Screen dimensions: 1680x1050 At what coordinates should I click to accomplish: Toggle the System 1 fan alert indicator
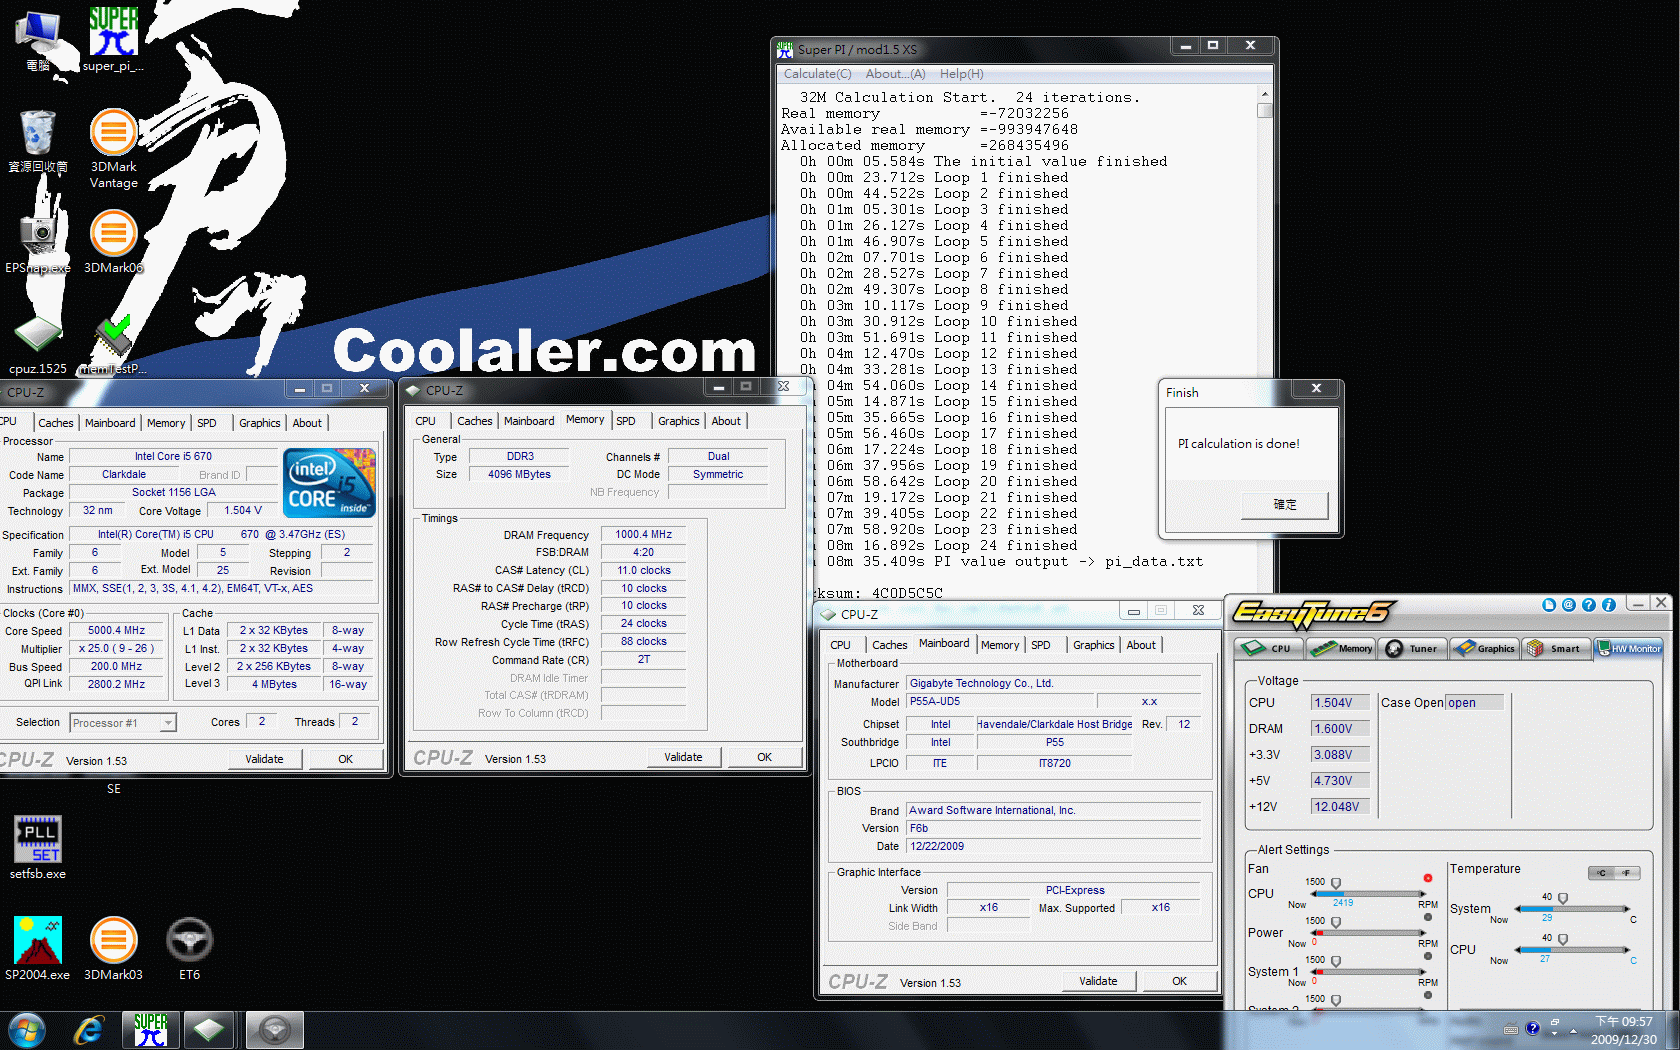(x=1428, y=957)
